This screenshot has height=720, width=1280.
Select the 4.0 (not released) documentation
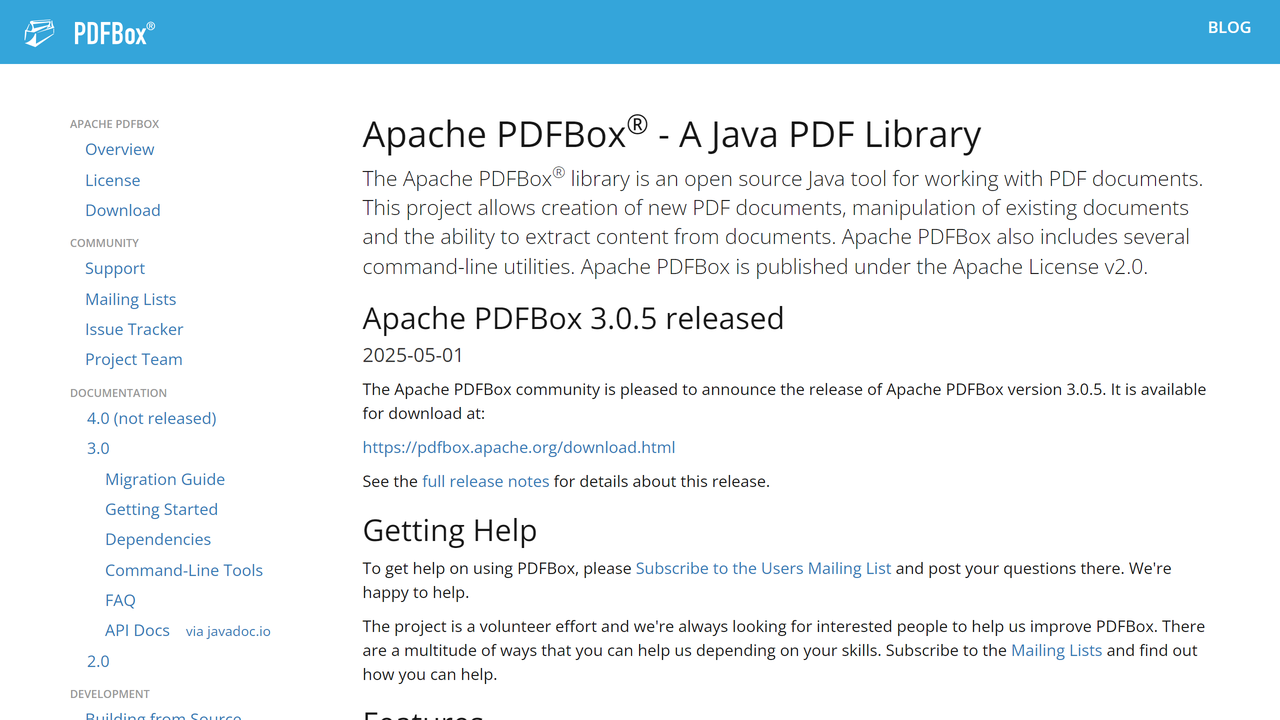coord(151,418)
